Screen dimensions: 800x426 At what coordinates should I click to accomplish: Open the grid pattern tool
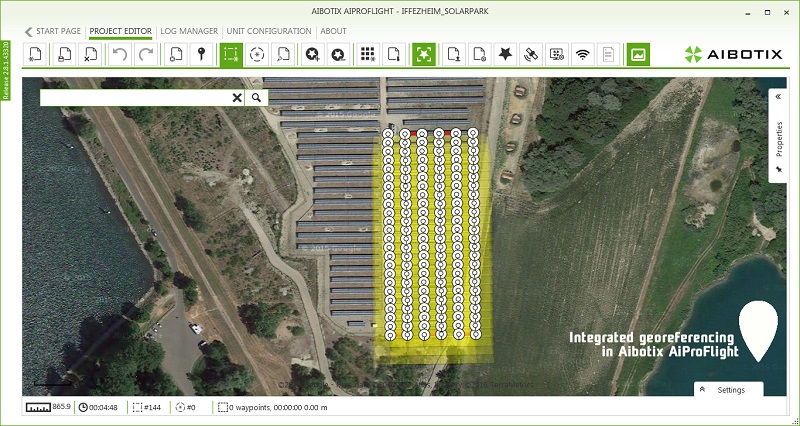[368, 54]
